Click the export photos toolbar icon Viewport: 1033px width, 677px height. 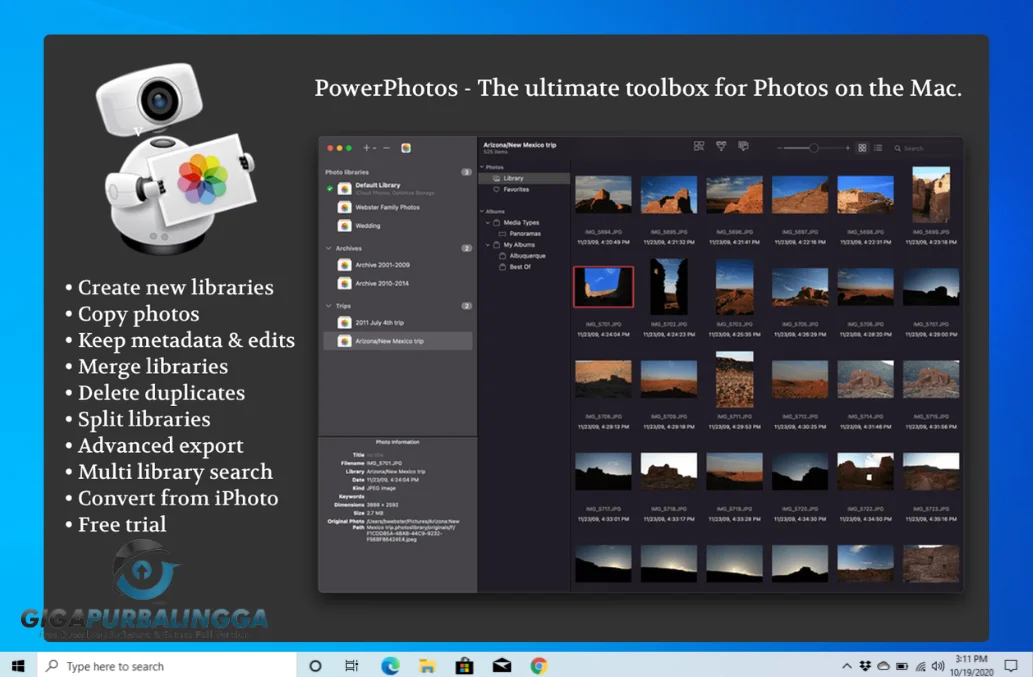pos(743,146)
